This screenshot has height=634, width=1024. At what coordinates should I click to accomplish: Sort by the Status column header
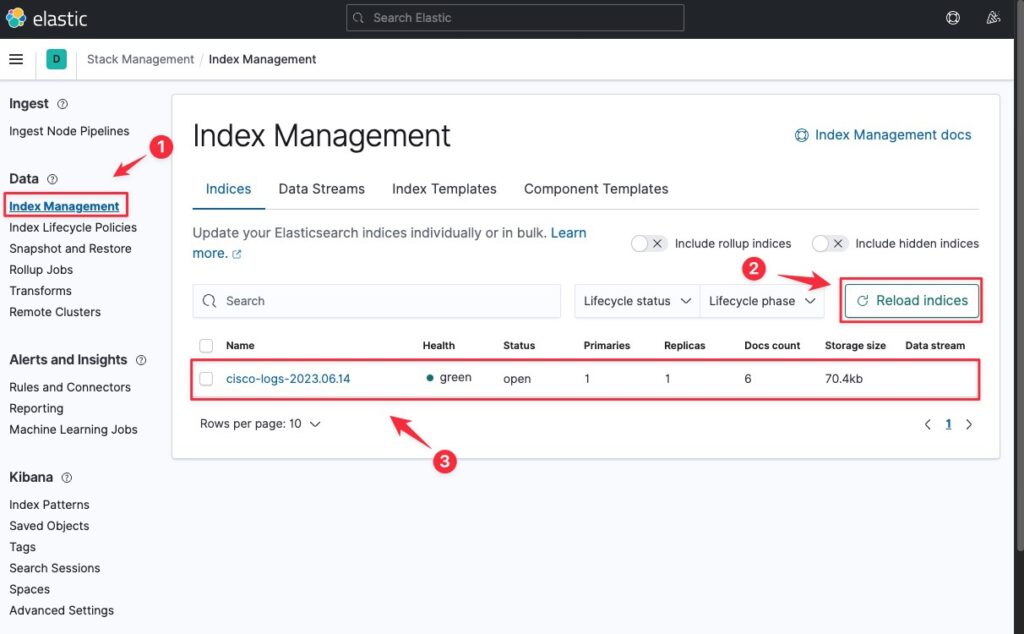519,345
